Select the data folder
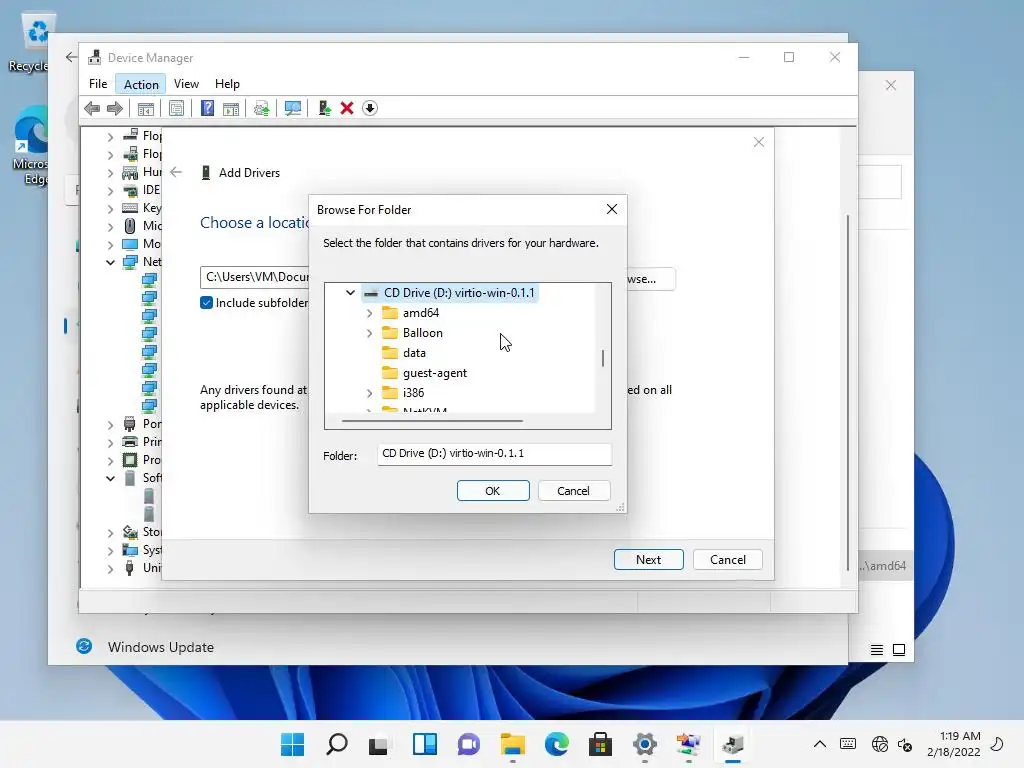Viewport: 1024px width, 768px height. click(414, 353)
